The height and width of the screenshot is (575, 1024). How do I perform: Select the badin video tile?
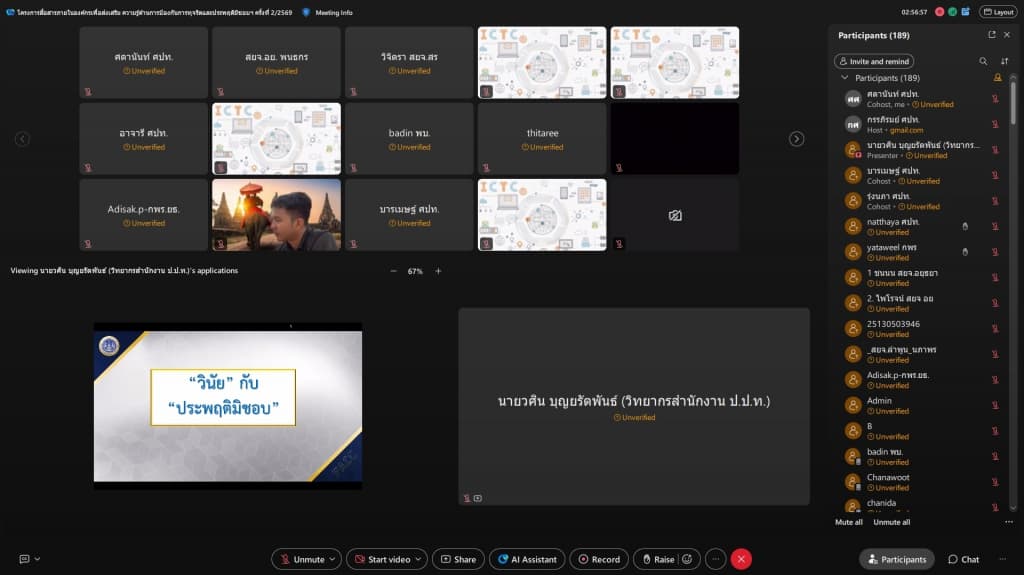409,139
